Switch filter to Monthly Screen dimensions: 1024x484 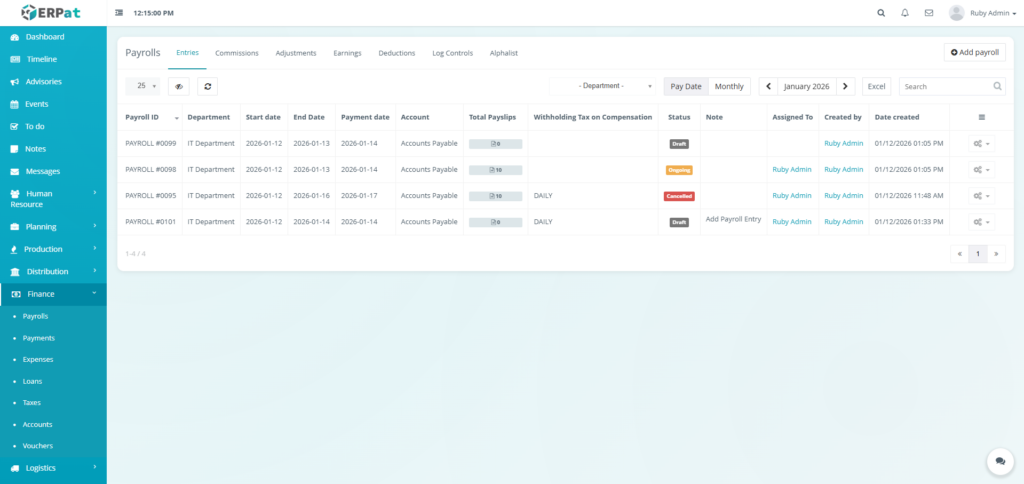point(729,87)
